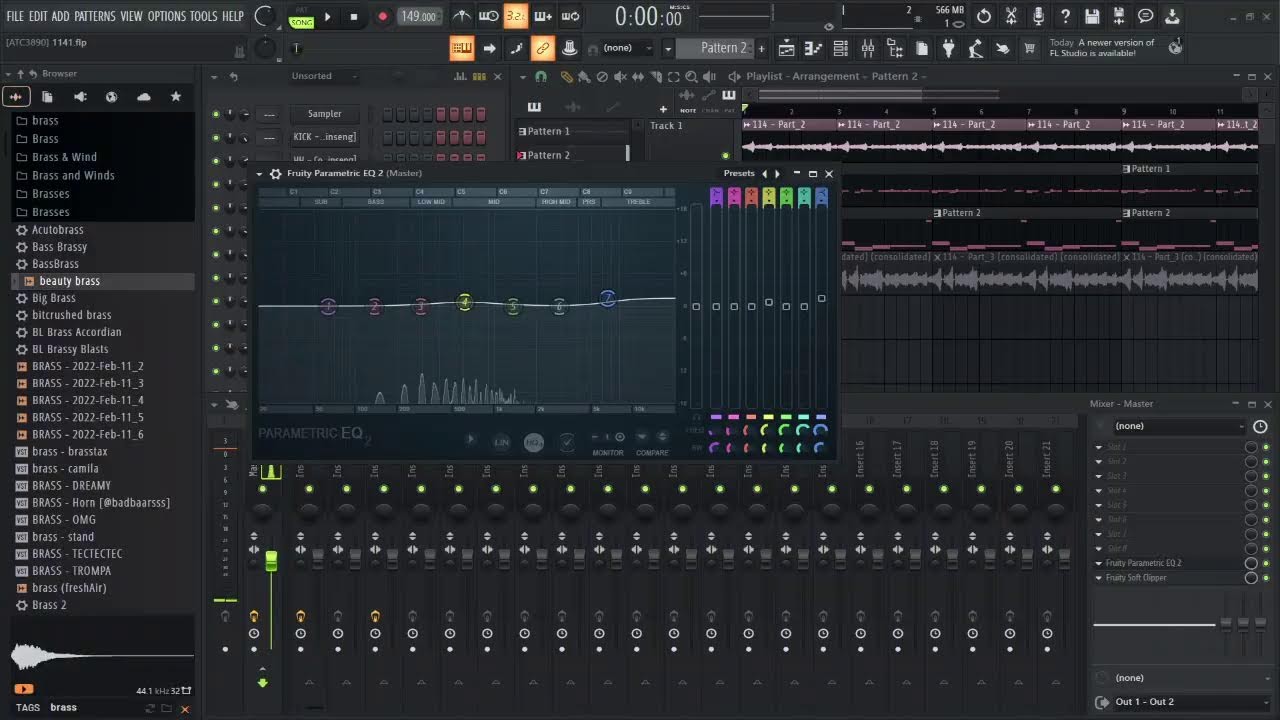
Task: Toggle the Sampler channel mute LED
Action: tap(215, 114)
